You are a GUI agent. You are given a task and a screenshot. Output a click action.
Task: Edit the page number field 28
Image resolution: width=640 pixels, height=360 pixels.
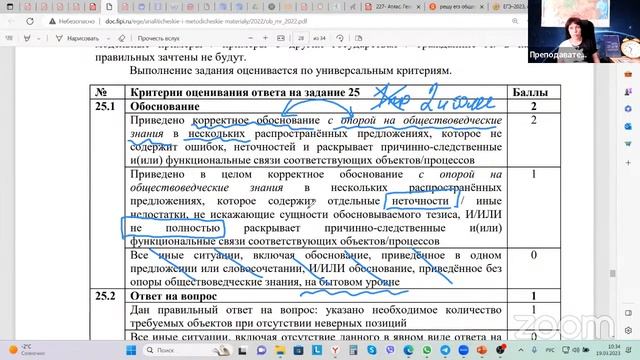tap(301, 38)
